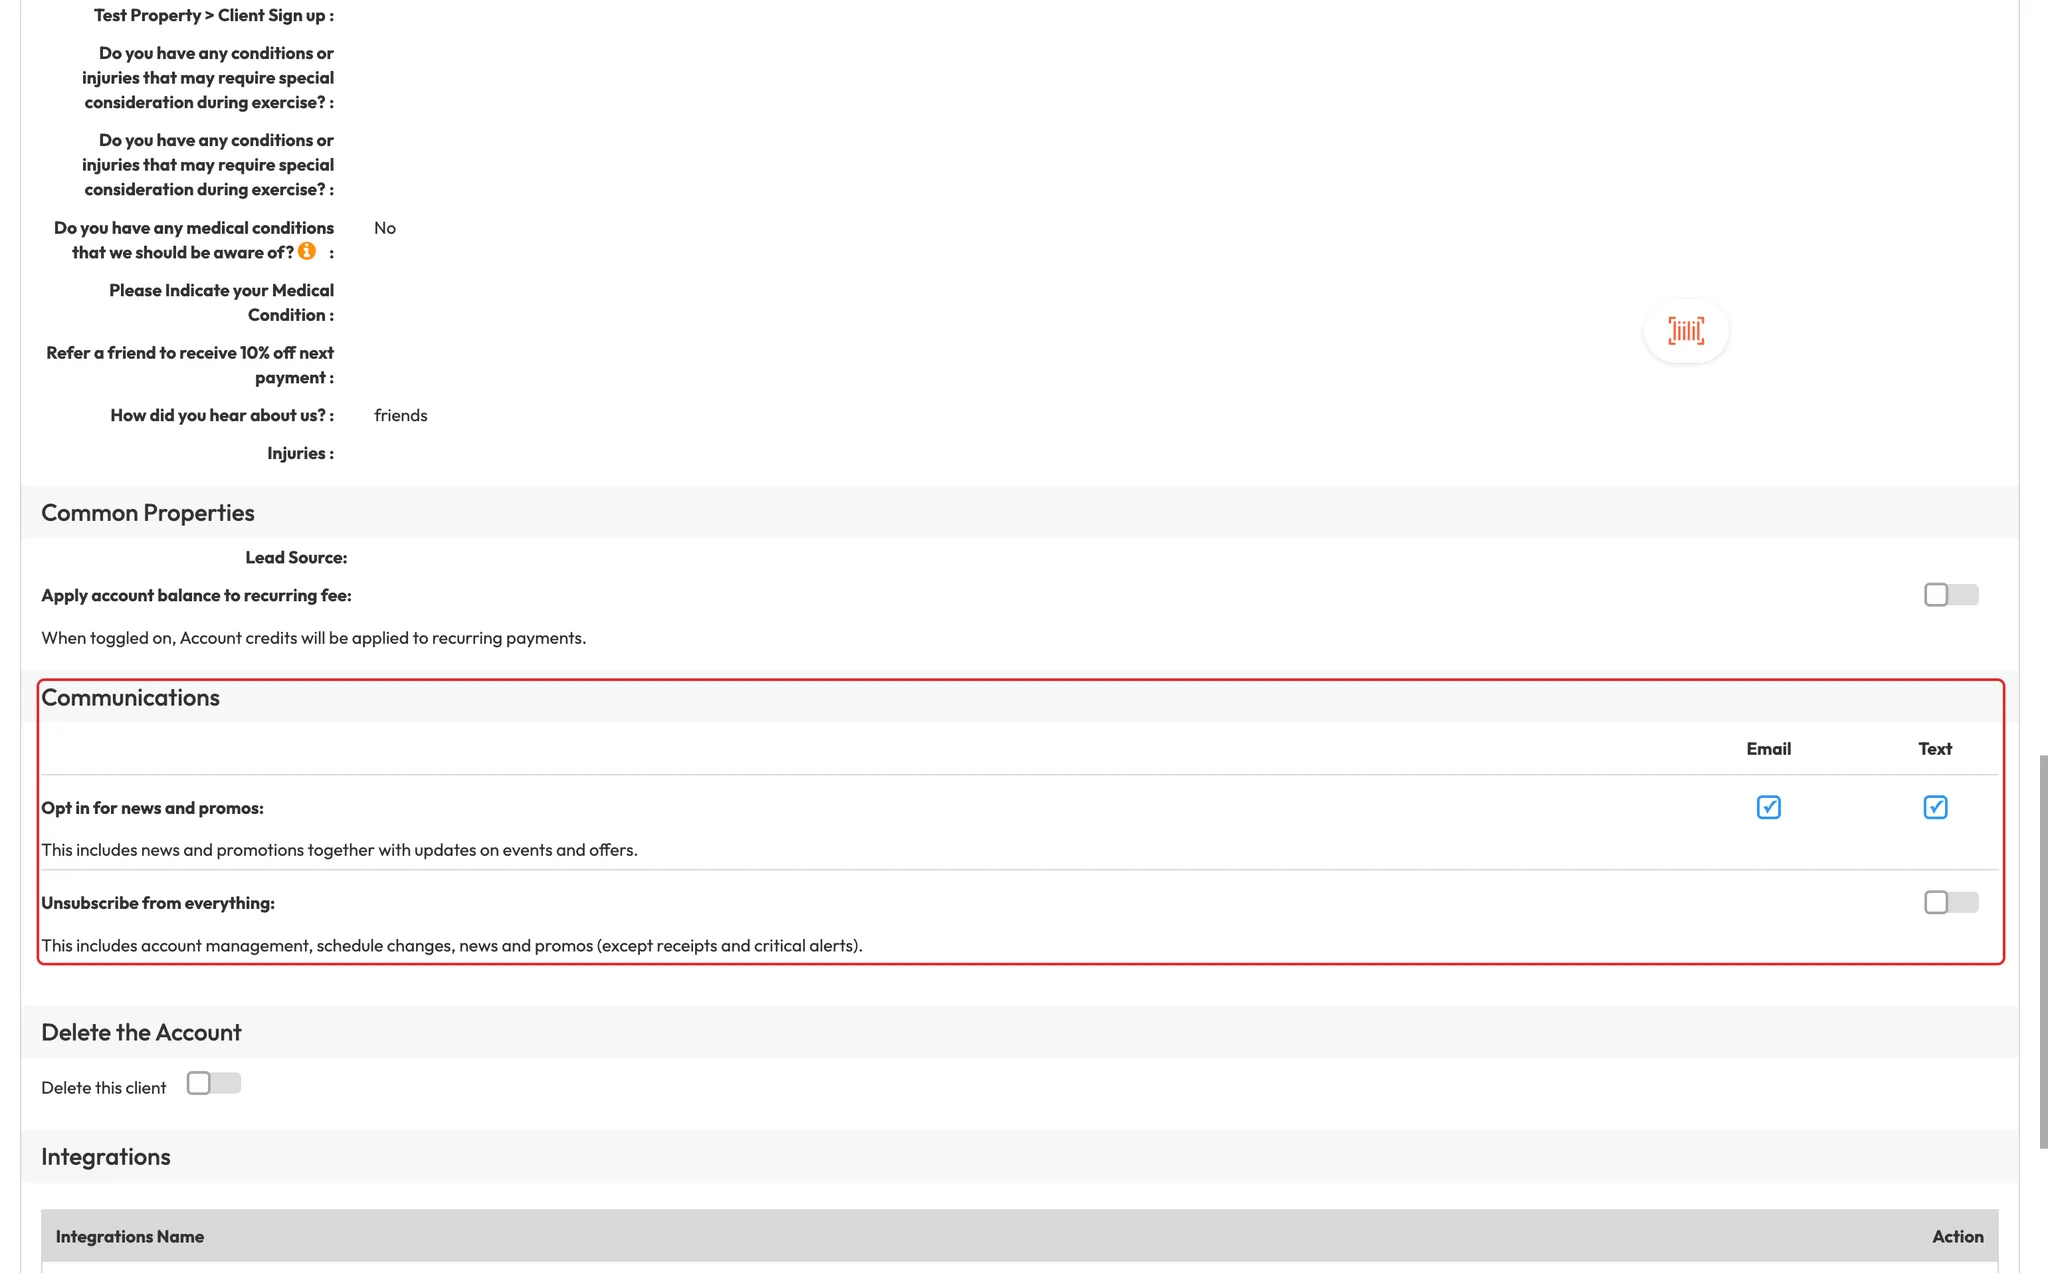The height and width of the screenshot is (1273, 2048).
Task: Click the Integrations Name column header
Action: pos(130,1237)
